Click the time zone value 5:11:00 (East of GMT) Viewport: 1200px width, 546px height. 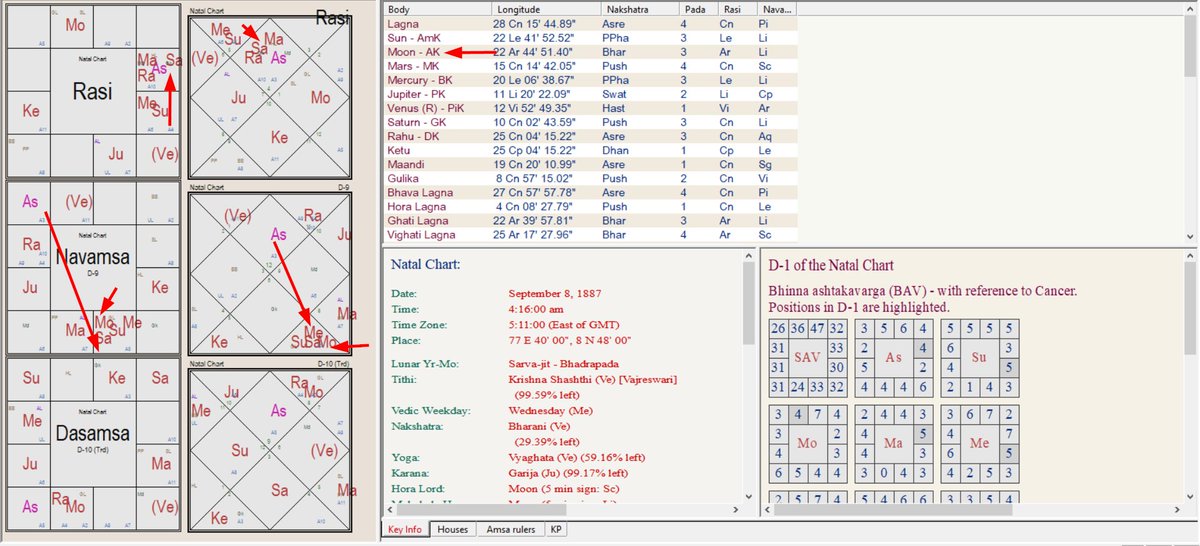[566, 325]
